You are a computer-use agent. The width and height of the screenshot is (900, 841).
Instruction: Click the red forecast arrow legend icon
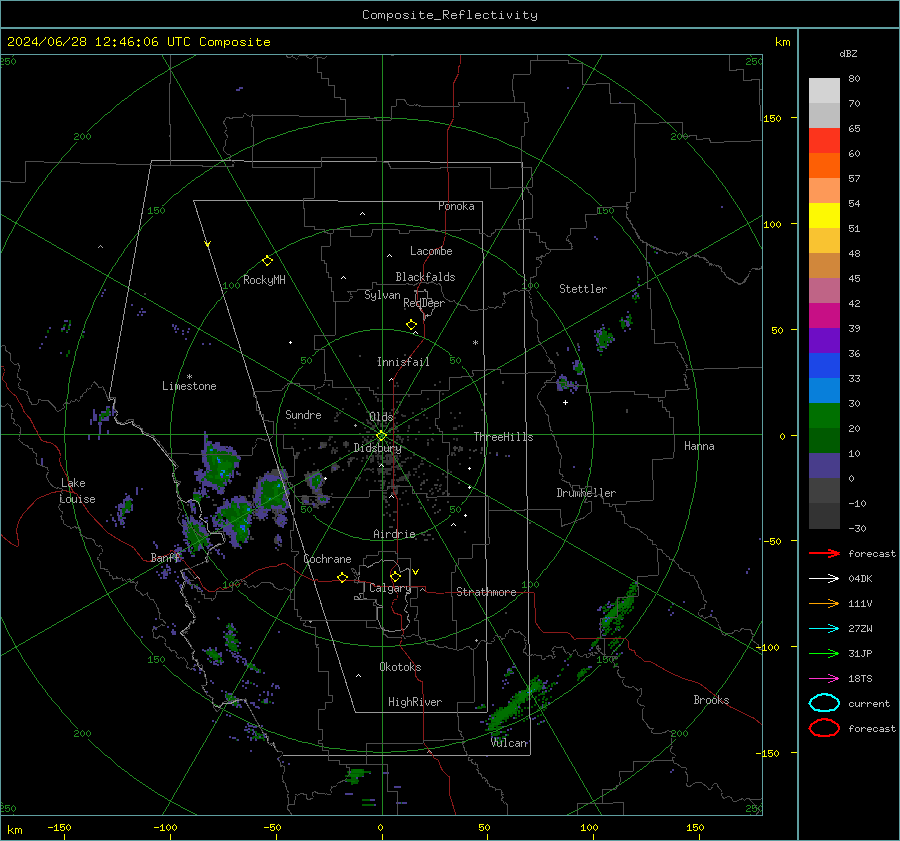824,553
